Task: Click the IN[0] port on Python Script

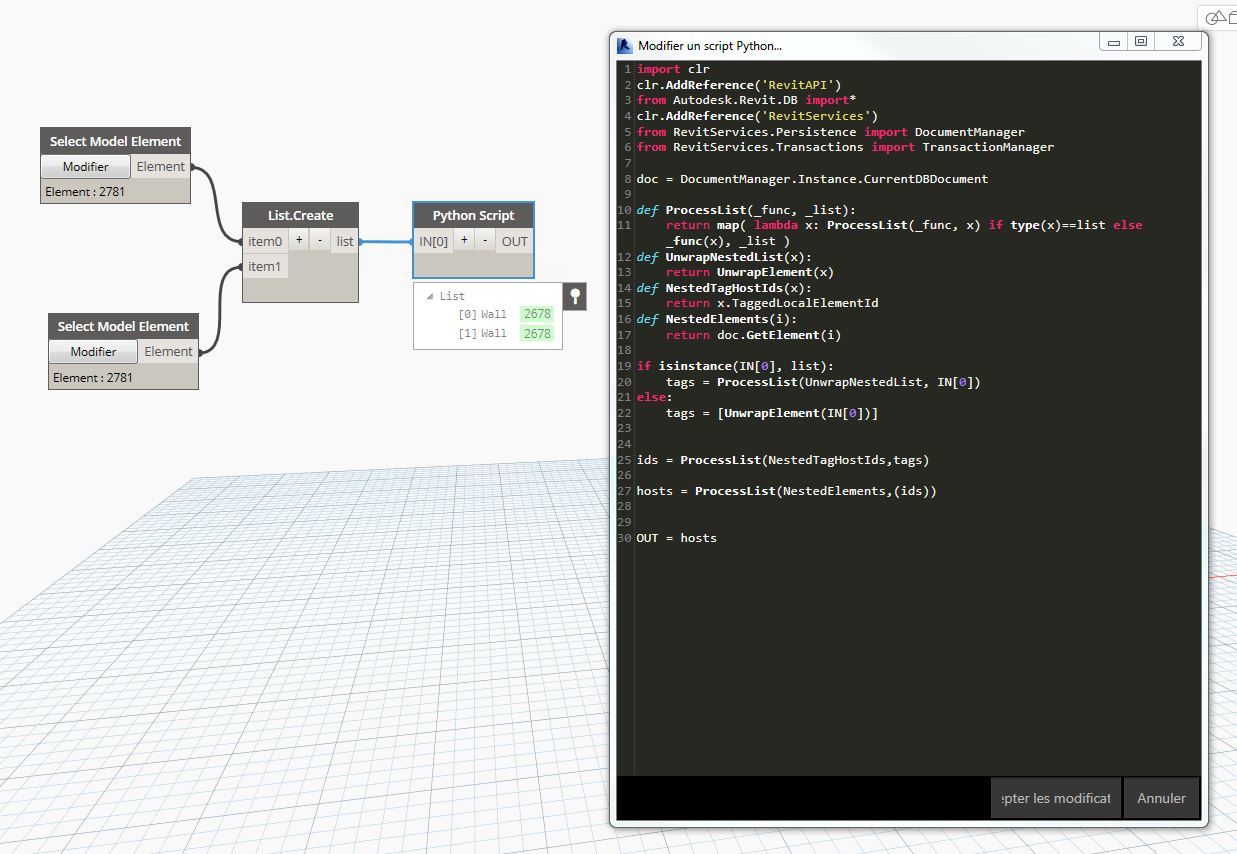Action: pos(434,241)
